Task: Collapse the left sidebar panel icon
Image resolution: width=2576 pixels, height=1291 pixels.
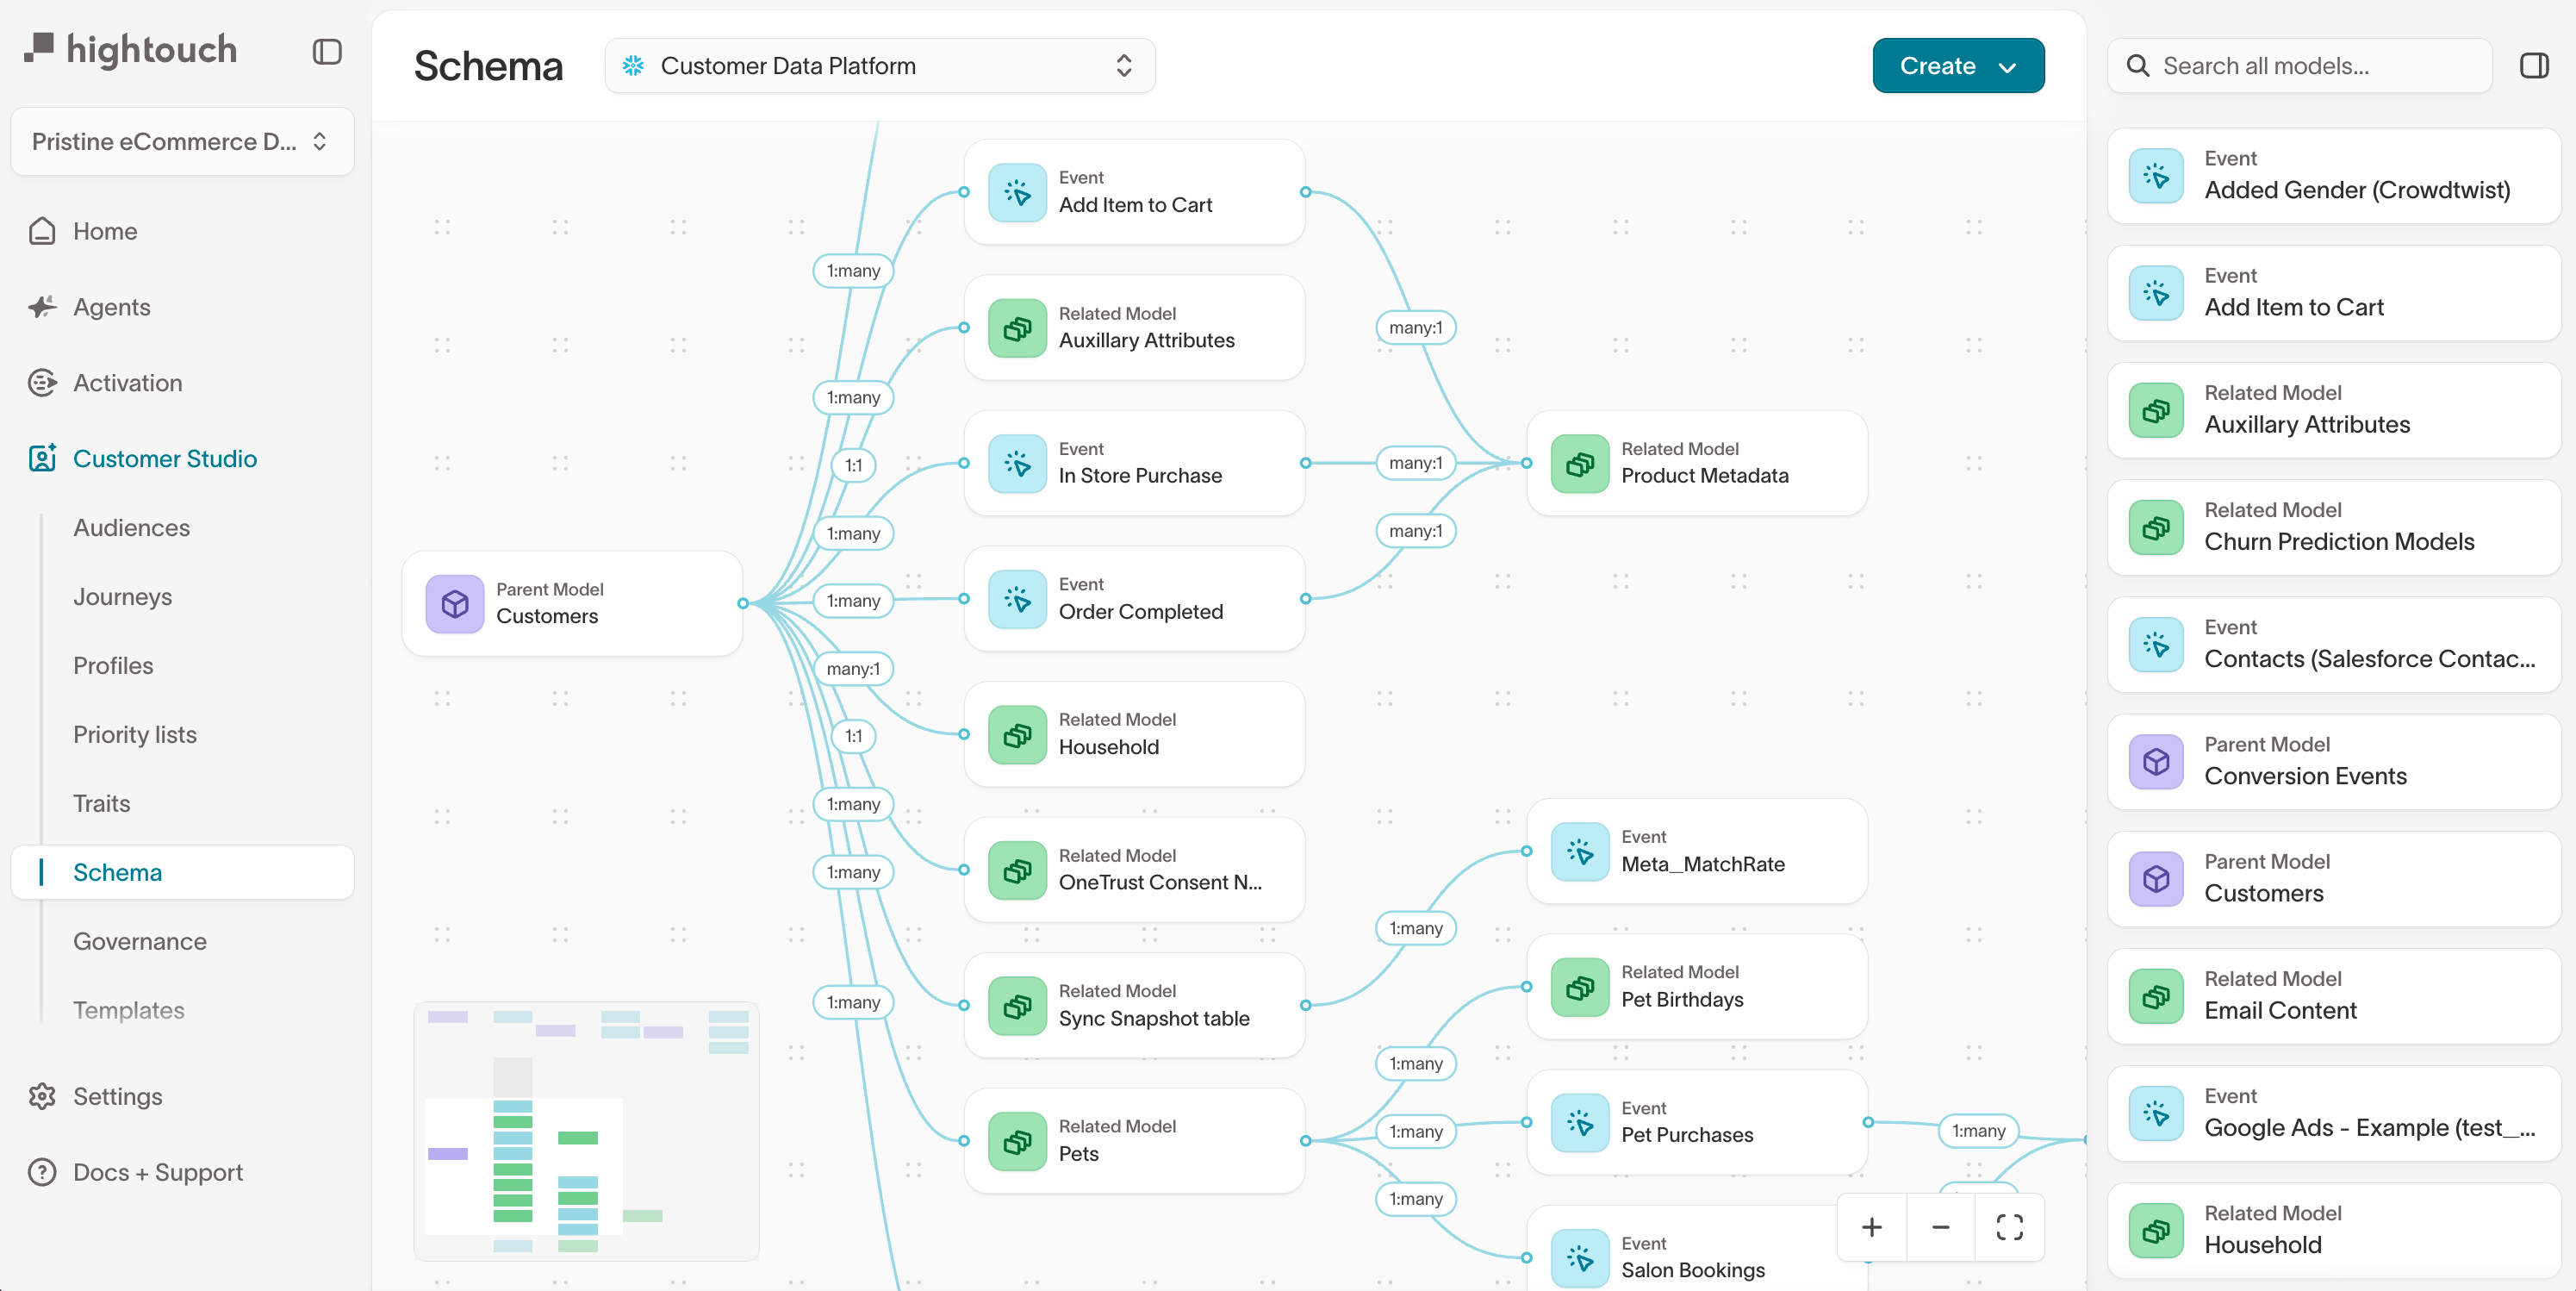Action: 327,51
